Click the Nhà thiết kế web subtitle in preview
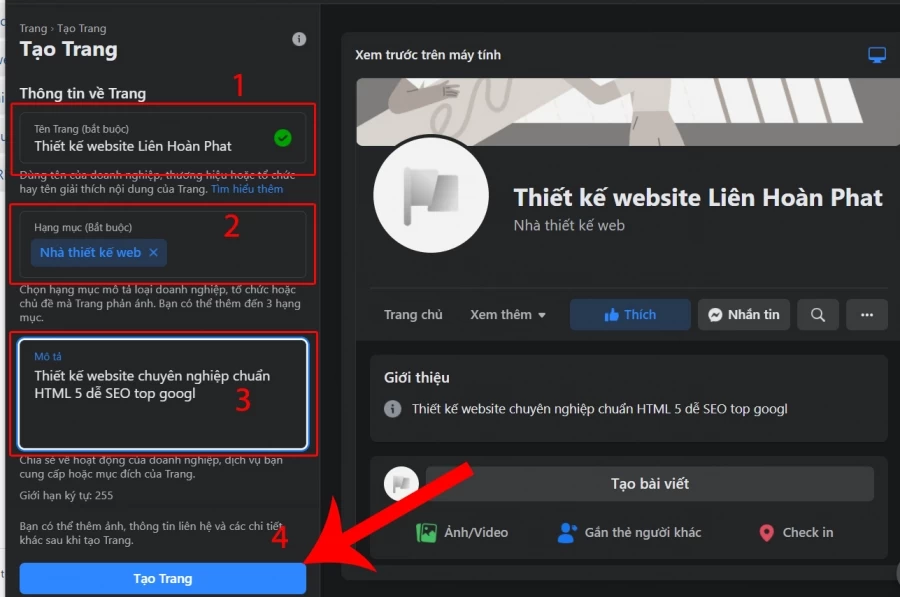900x597 pixels. tap(569, 226)
